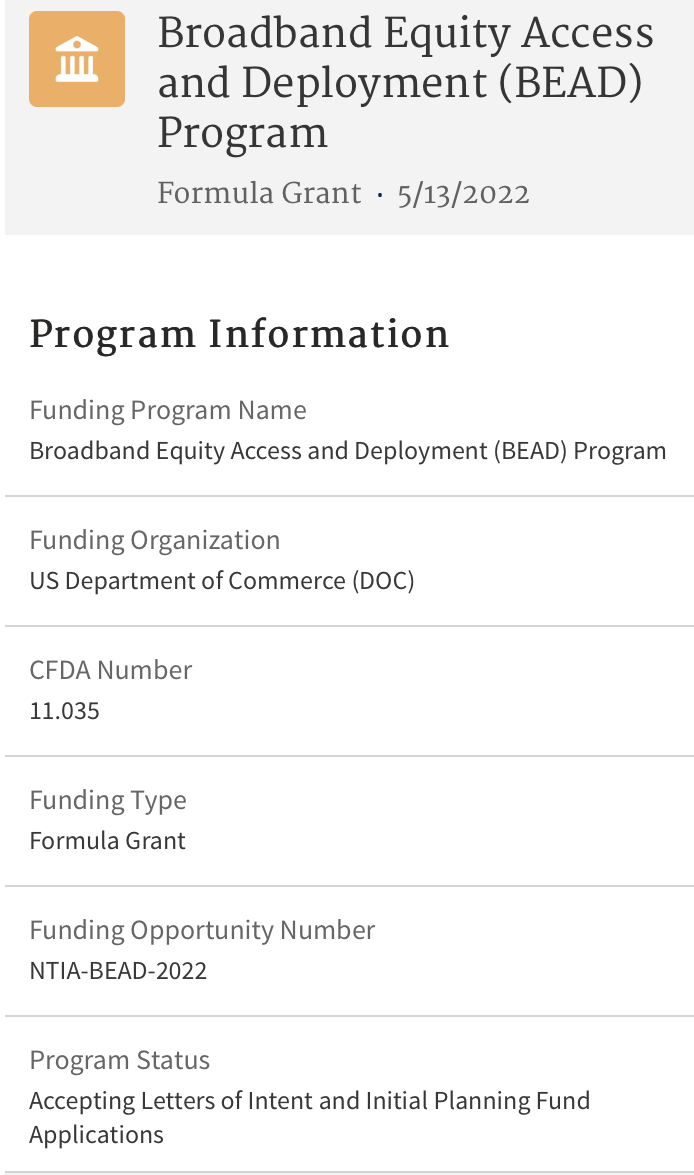
Task: Select the Program Information section heading
Action: tap(239, 334)
